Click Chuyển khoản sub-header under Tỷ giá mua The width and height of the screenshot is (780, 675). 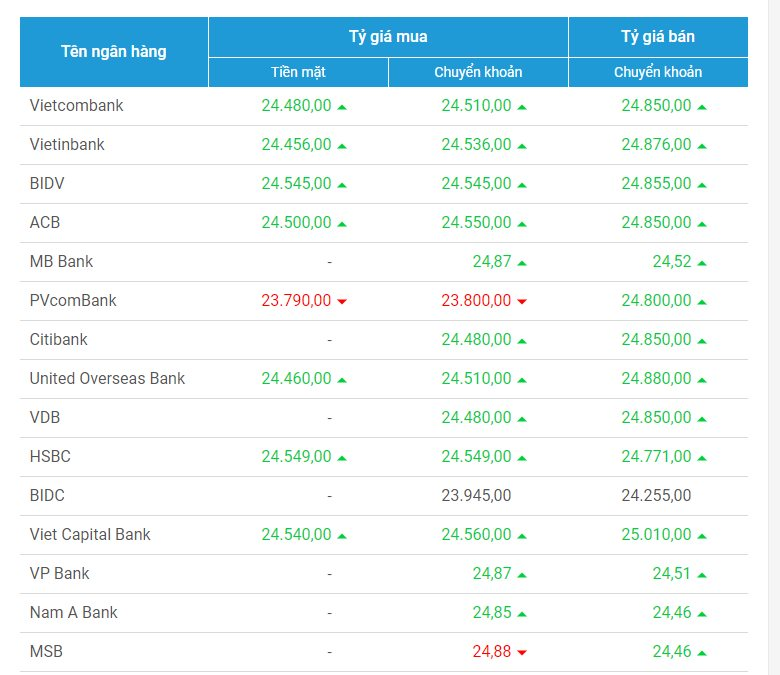coord(478,72)
